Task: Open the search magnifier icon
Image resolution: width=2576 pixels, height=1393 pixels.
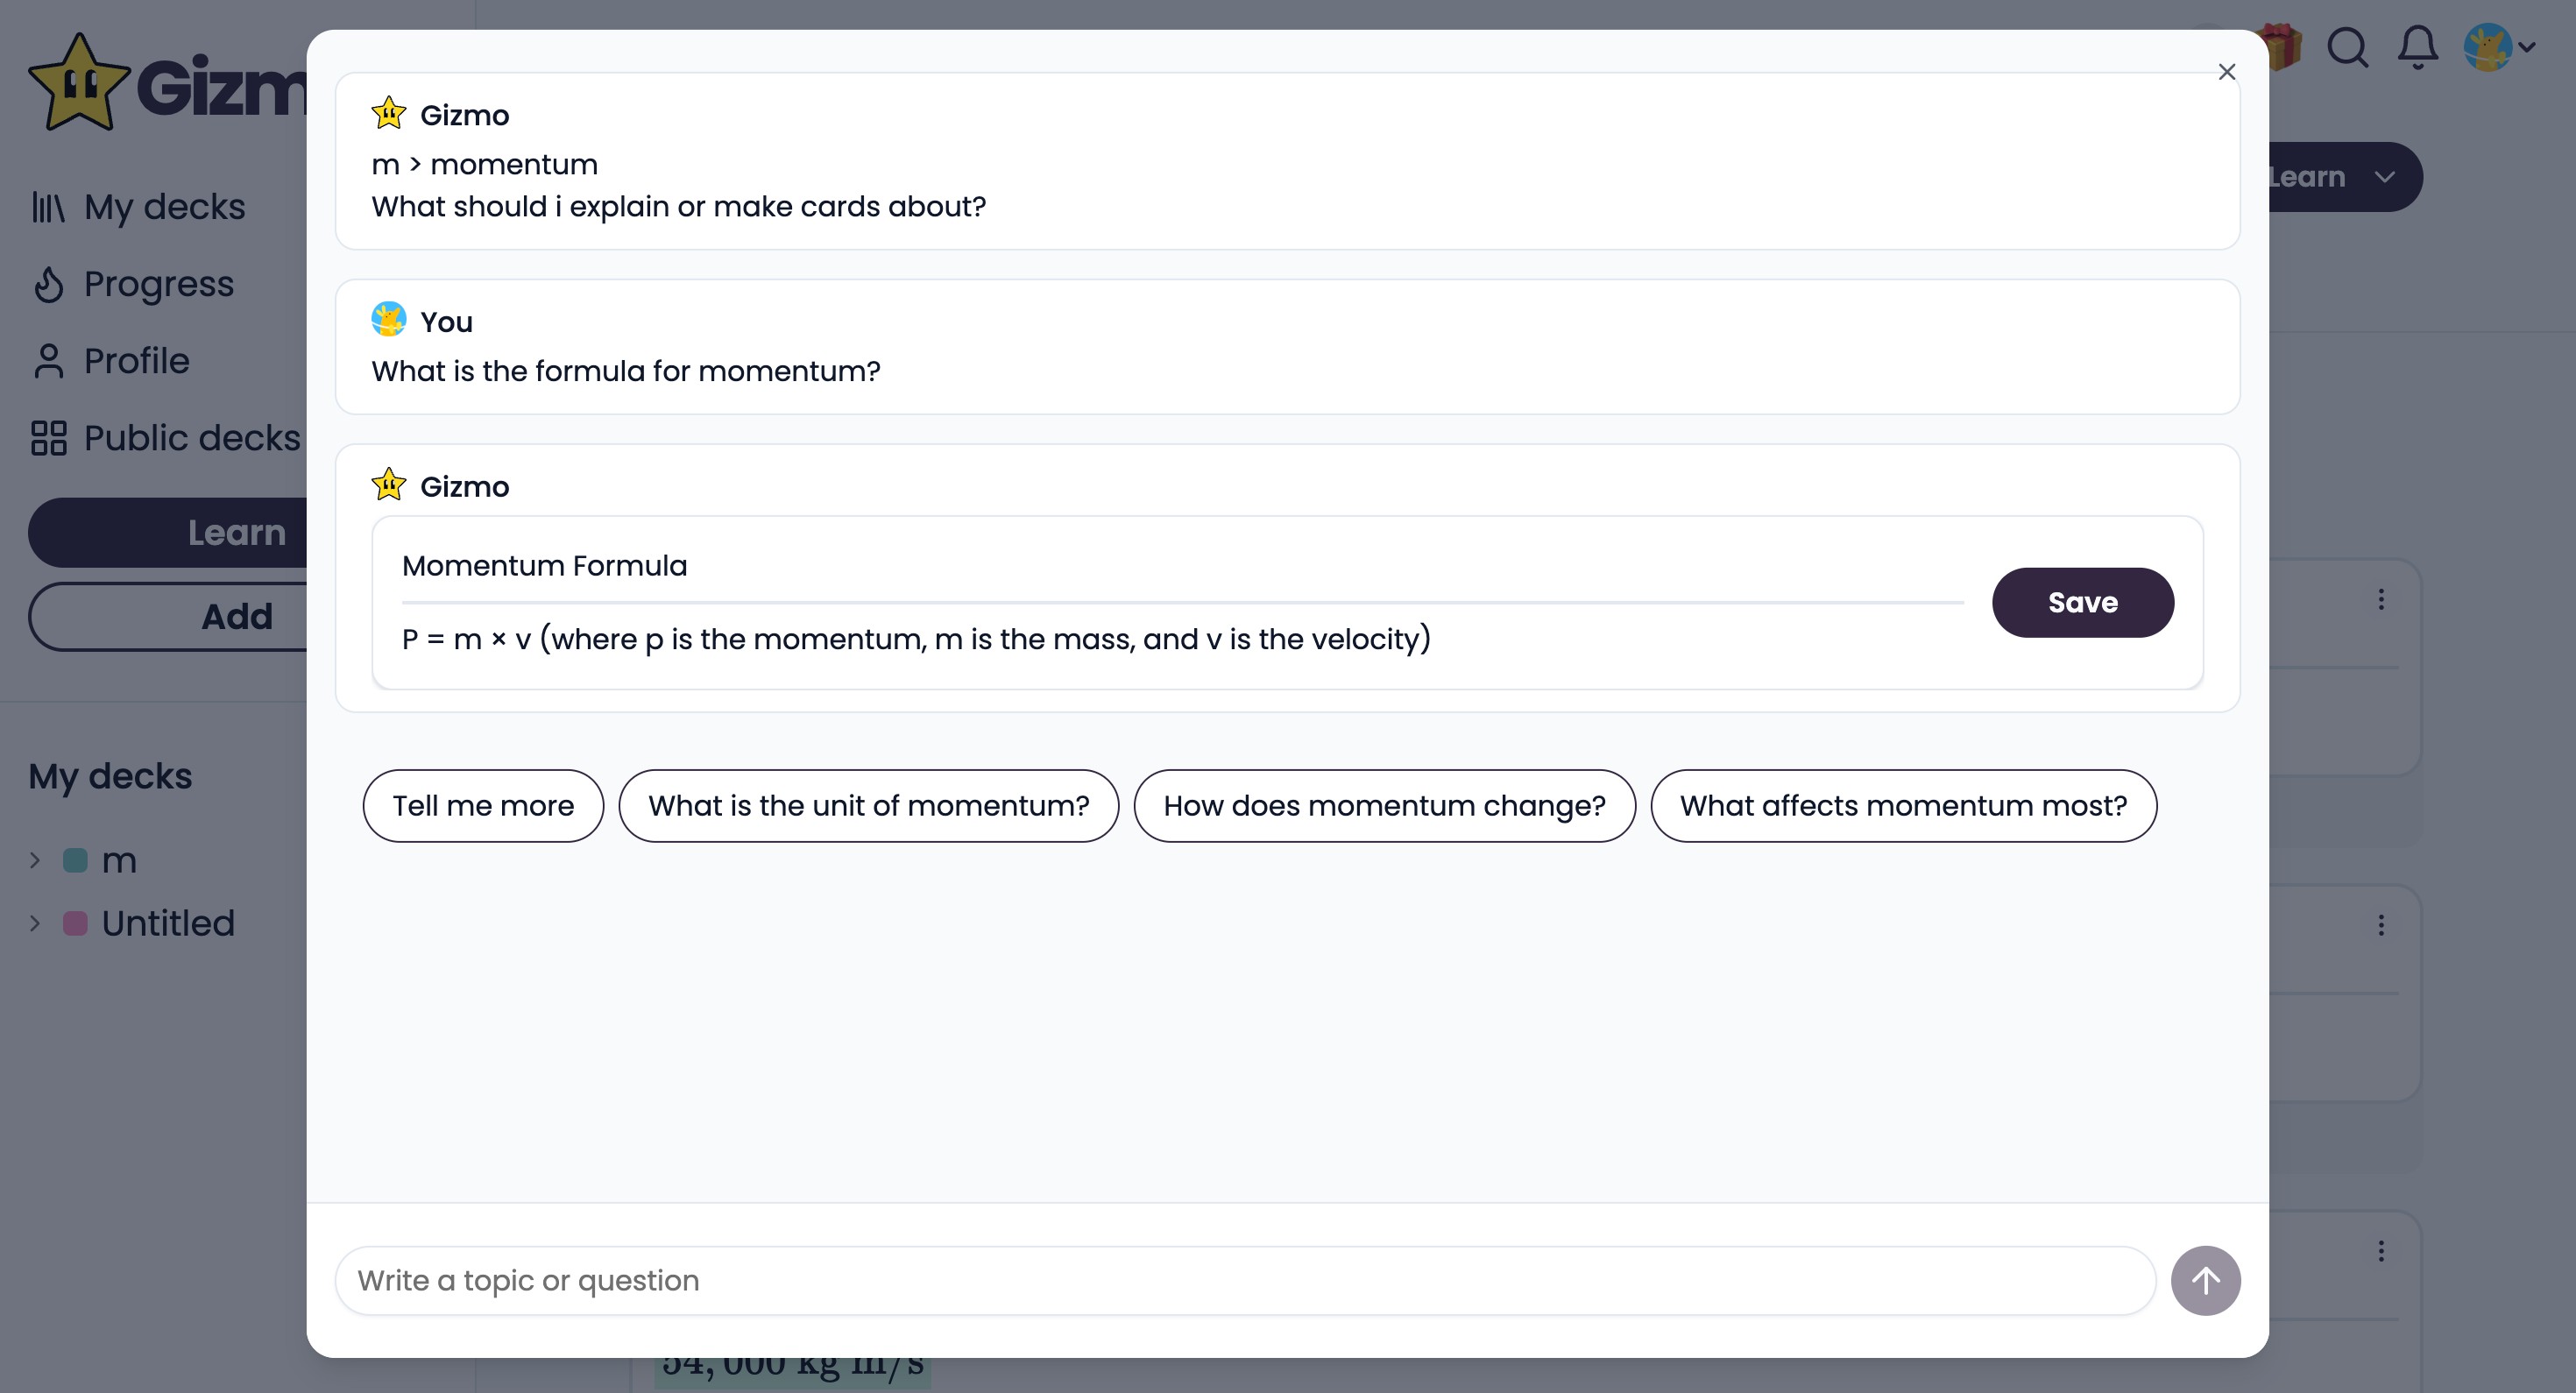Action: [2347, 47]
